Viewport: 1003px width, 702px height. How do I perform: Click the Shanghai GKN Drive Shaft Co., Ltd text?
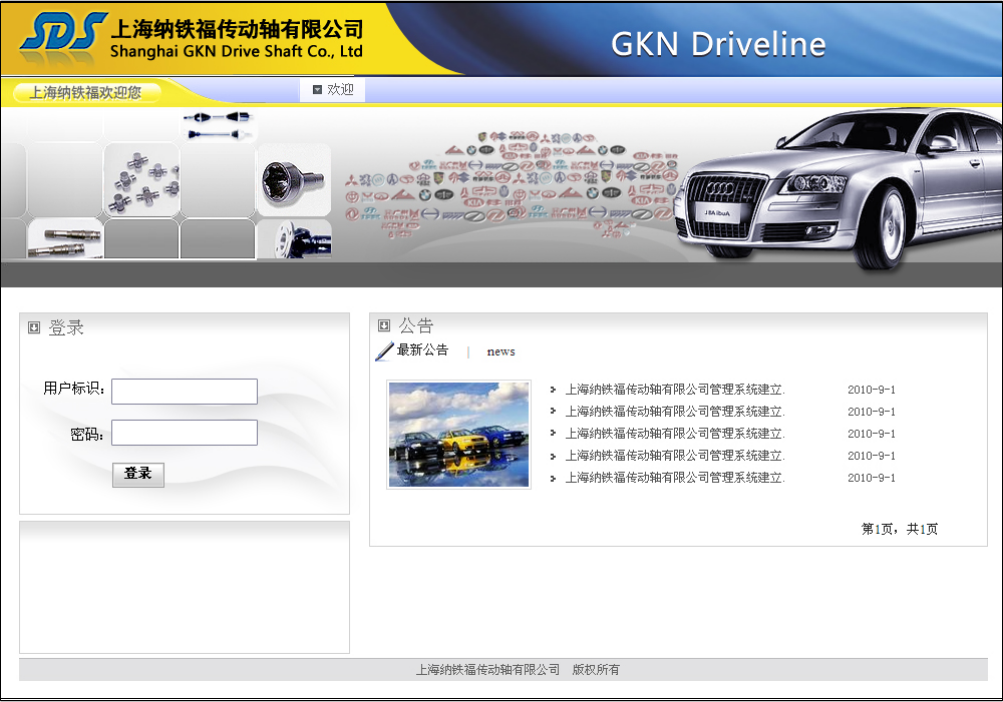pyautogui.click(x=236, y=51)
